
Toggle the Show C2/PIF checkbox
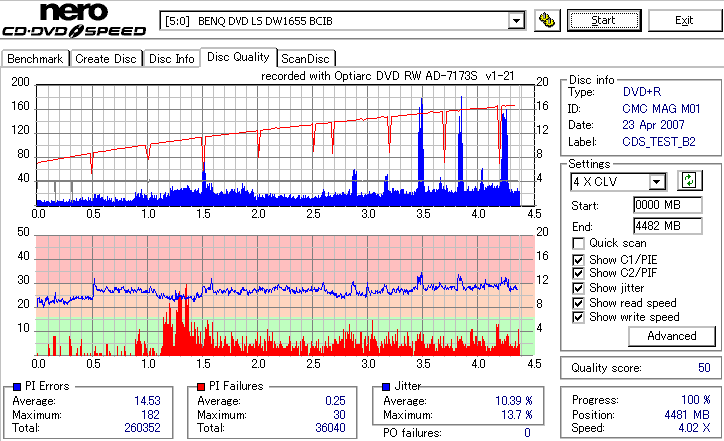tap(578, 273)
